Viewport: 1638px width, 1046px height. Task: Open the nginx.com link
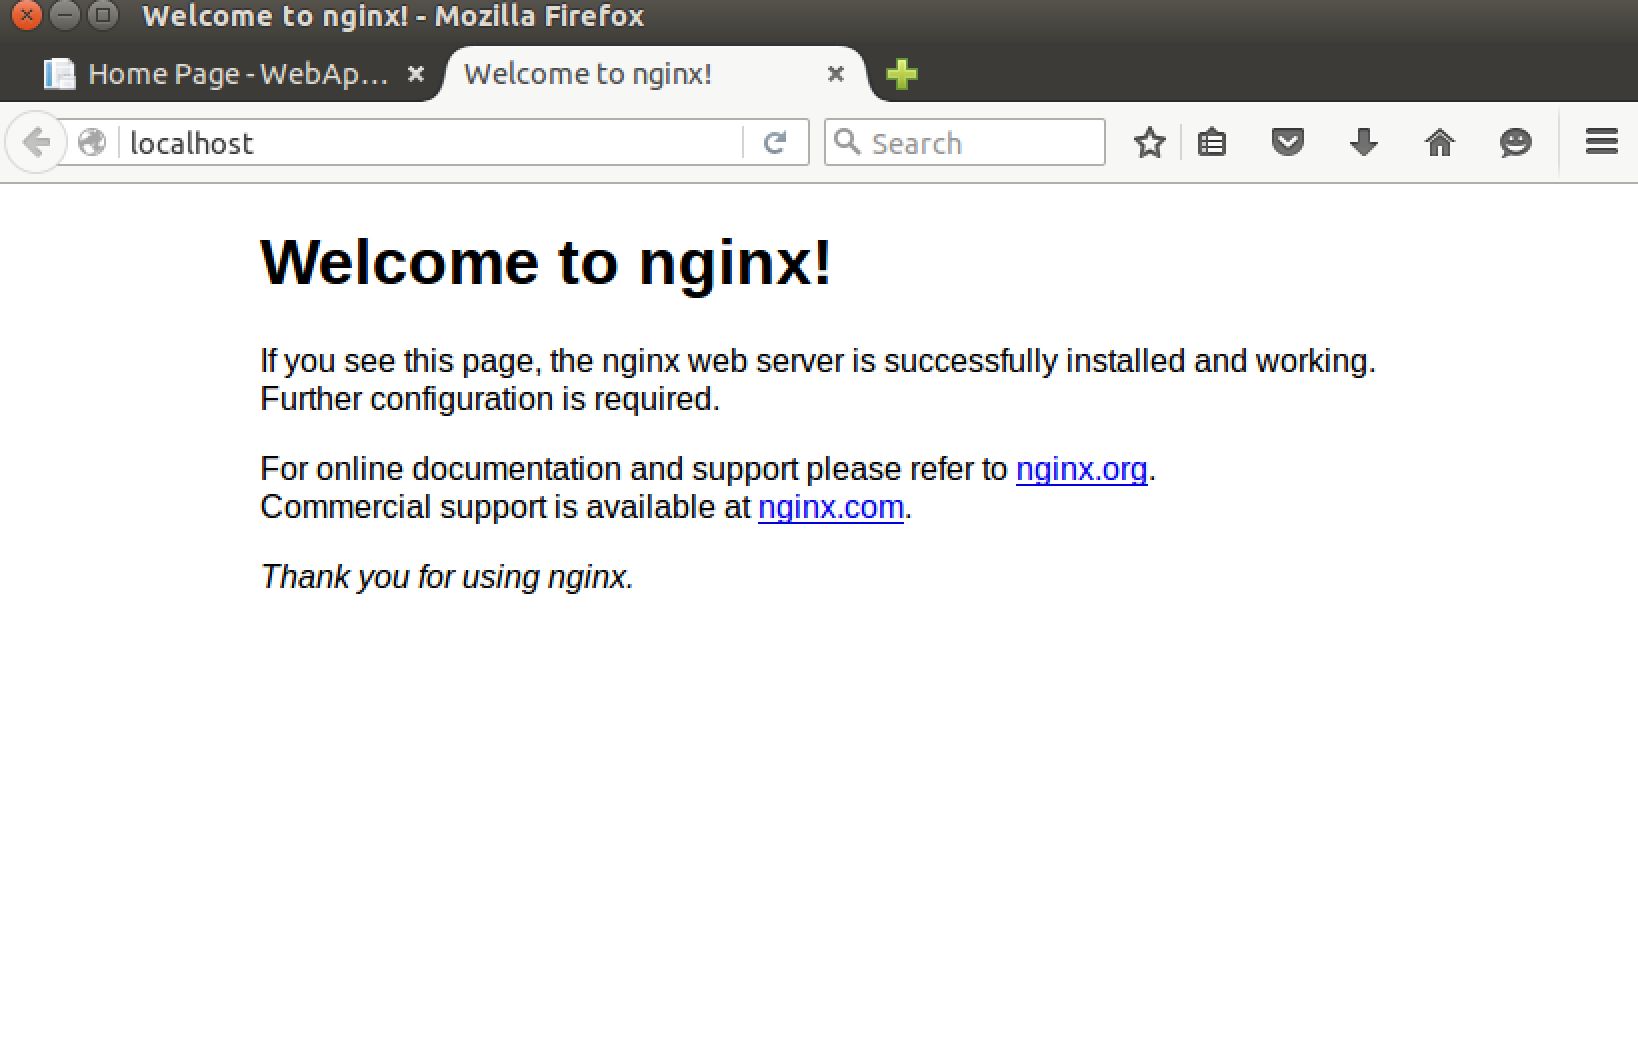(x=831, y=507)
